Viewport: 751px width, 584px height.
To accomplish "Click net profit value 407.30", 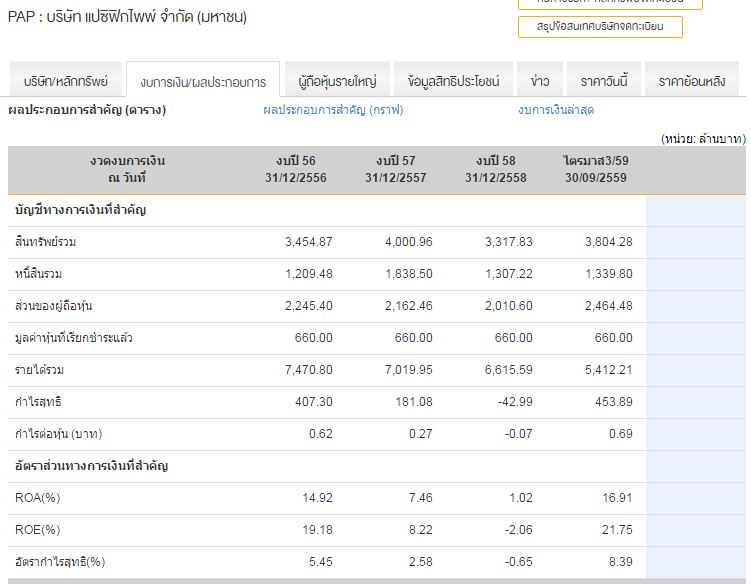I will (314, 402).
